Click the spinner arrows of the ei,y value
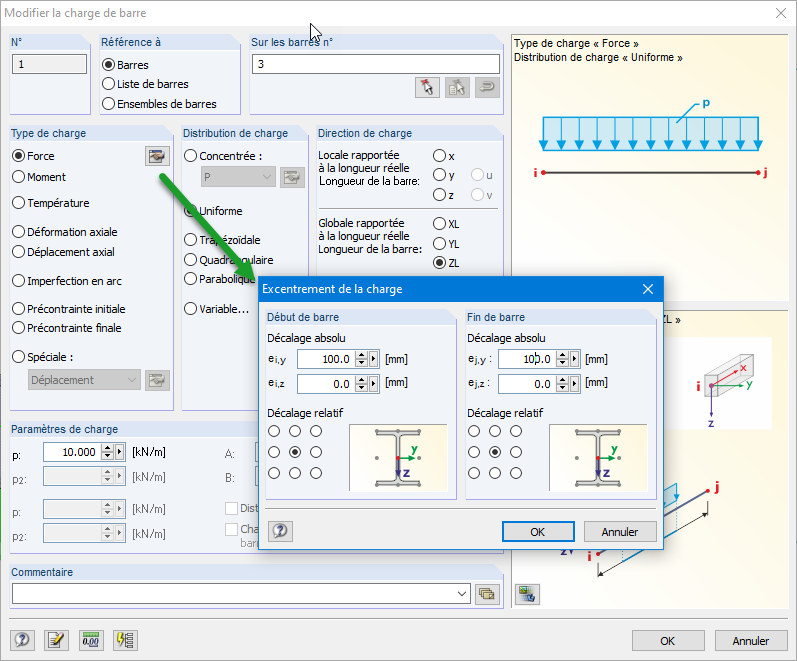 tap(361, 359)
